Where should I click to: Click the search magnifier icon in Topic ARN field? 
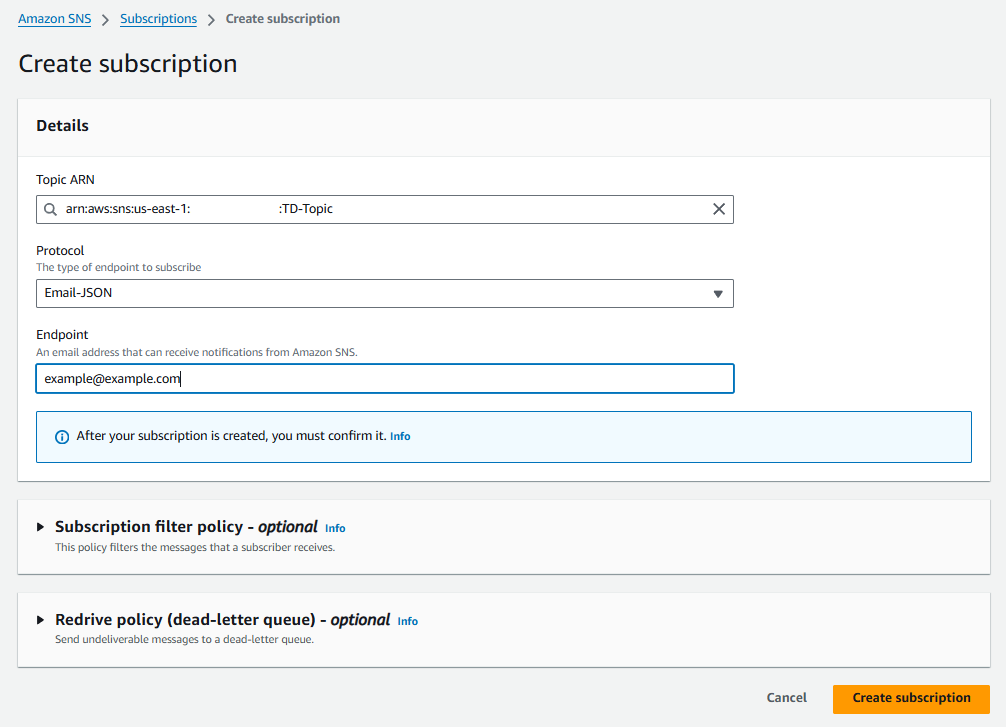[50, 209]
